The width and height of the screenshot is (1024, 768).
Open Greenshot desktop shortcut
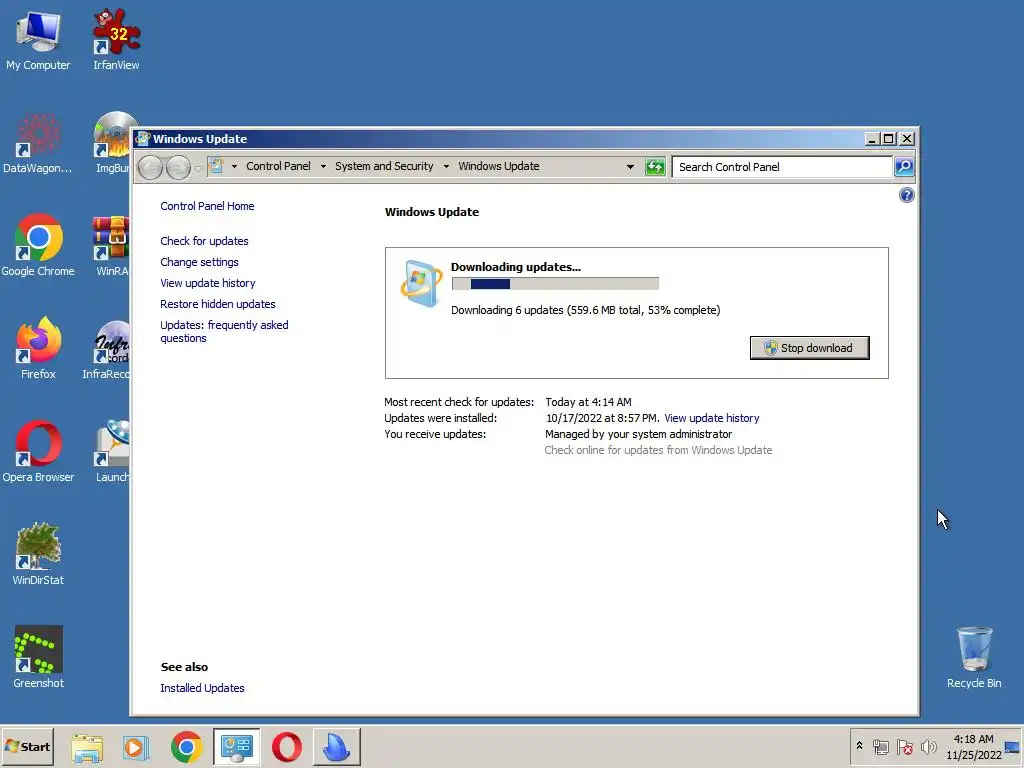tap(38, 658)
